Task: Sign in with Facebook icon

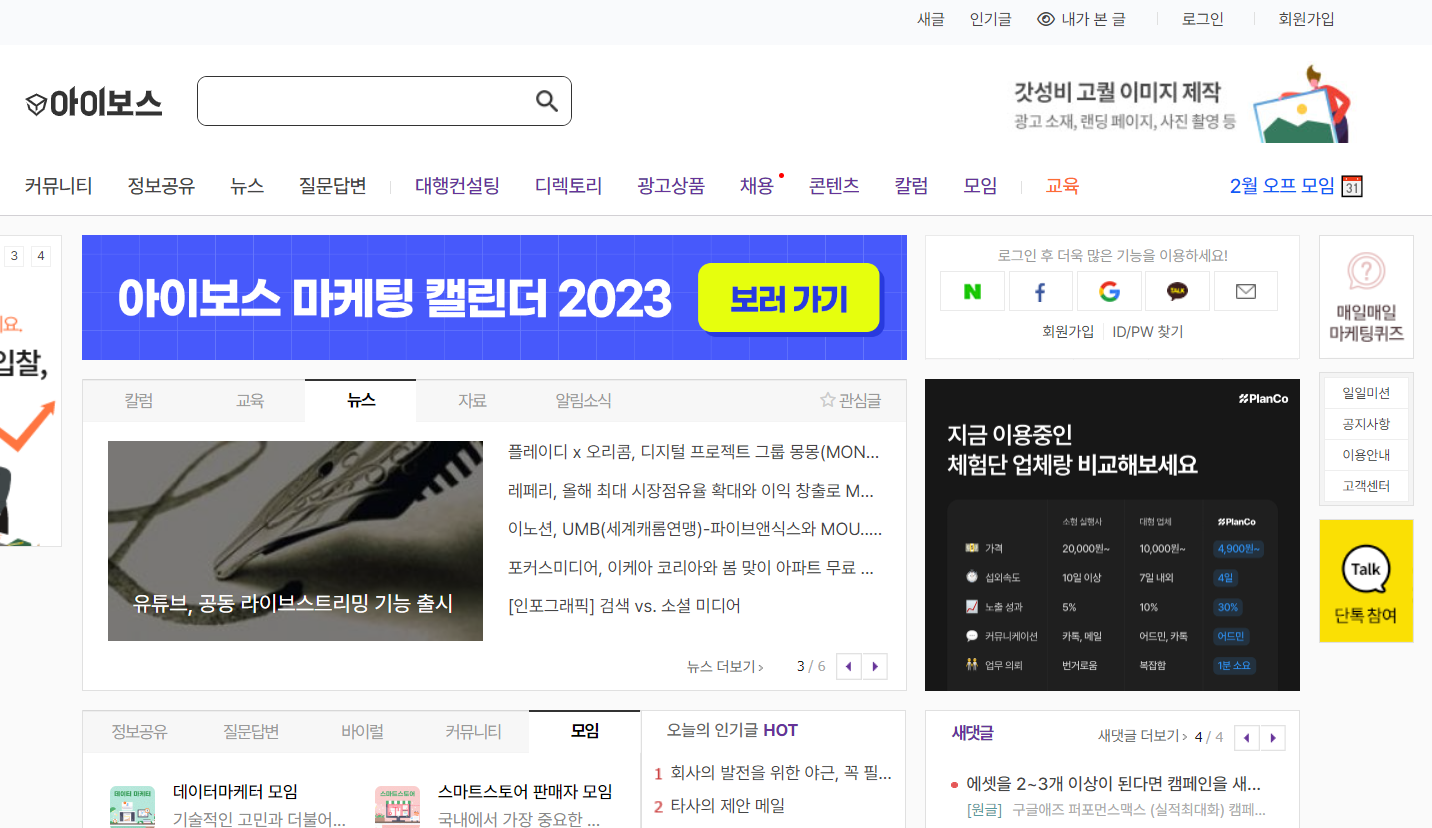Action: [1040, 291]
